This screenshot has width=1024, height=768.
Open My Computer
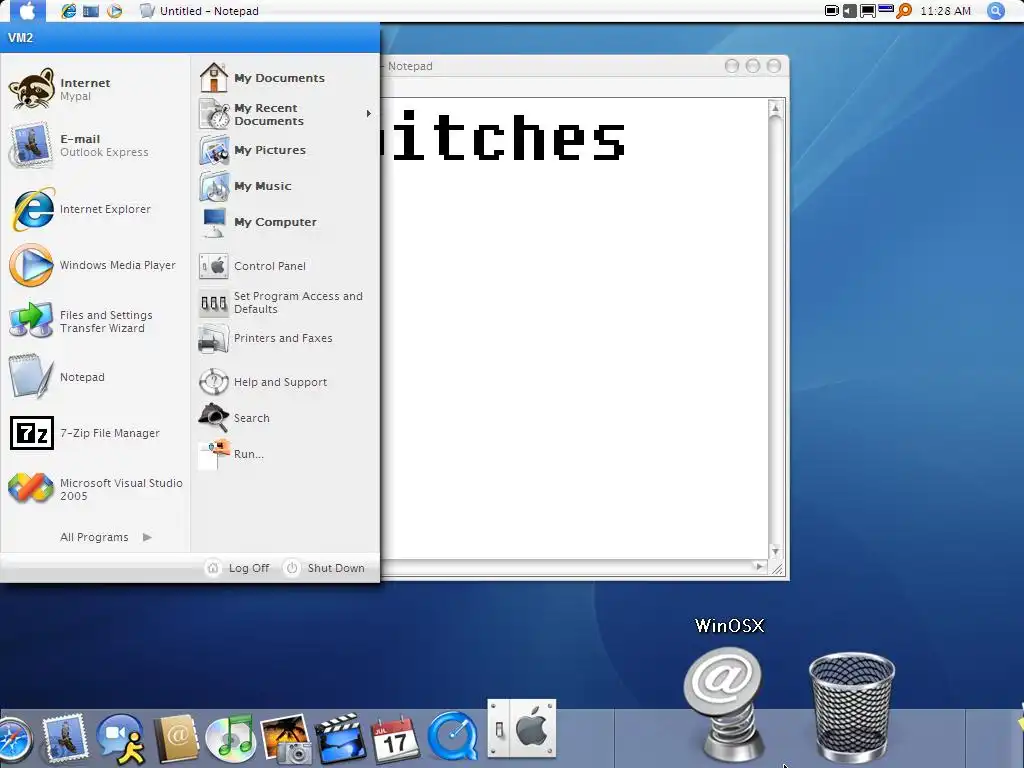(x=285, y=222)
